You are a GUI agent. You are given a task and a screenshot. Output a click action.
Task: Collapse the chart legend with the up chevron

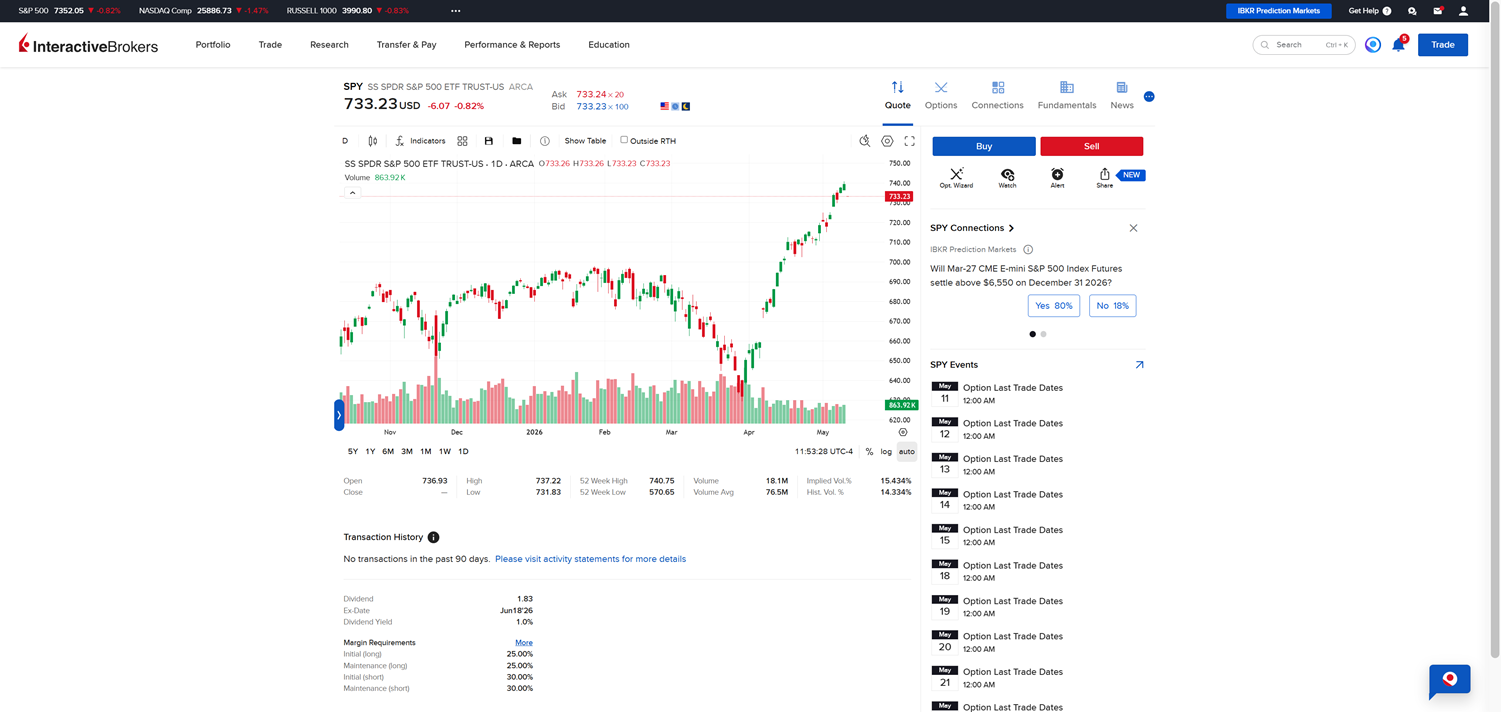click(x=352, y=193)
